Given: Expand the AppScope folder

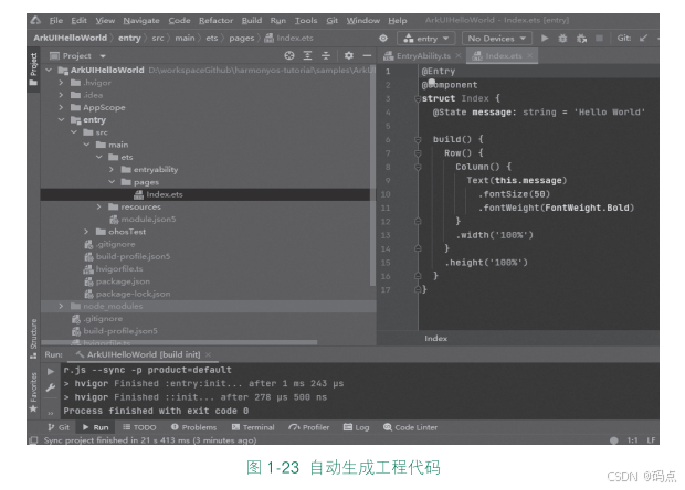Looking at the screenshot, I should 61,107.
